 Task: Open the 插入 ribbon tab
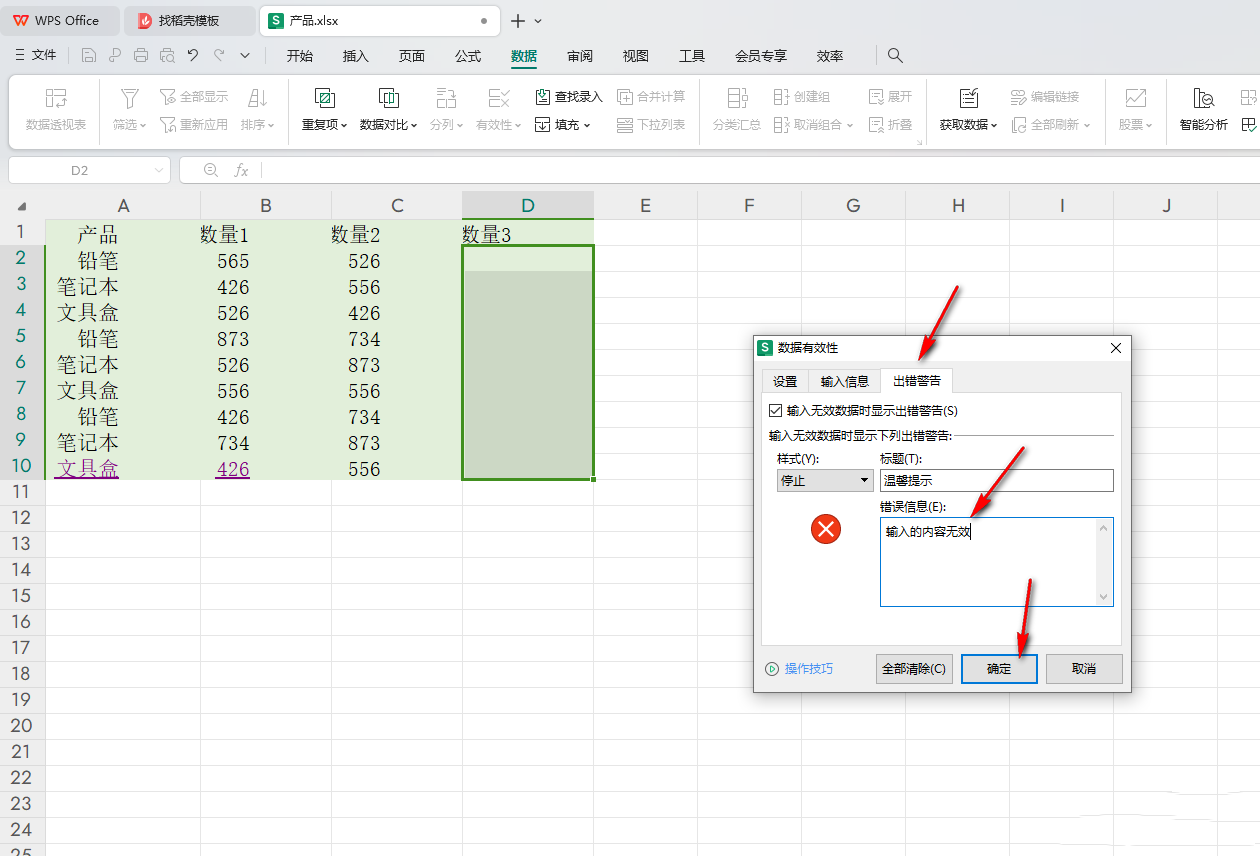point(356,56)
